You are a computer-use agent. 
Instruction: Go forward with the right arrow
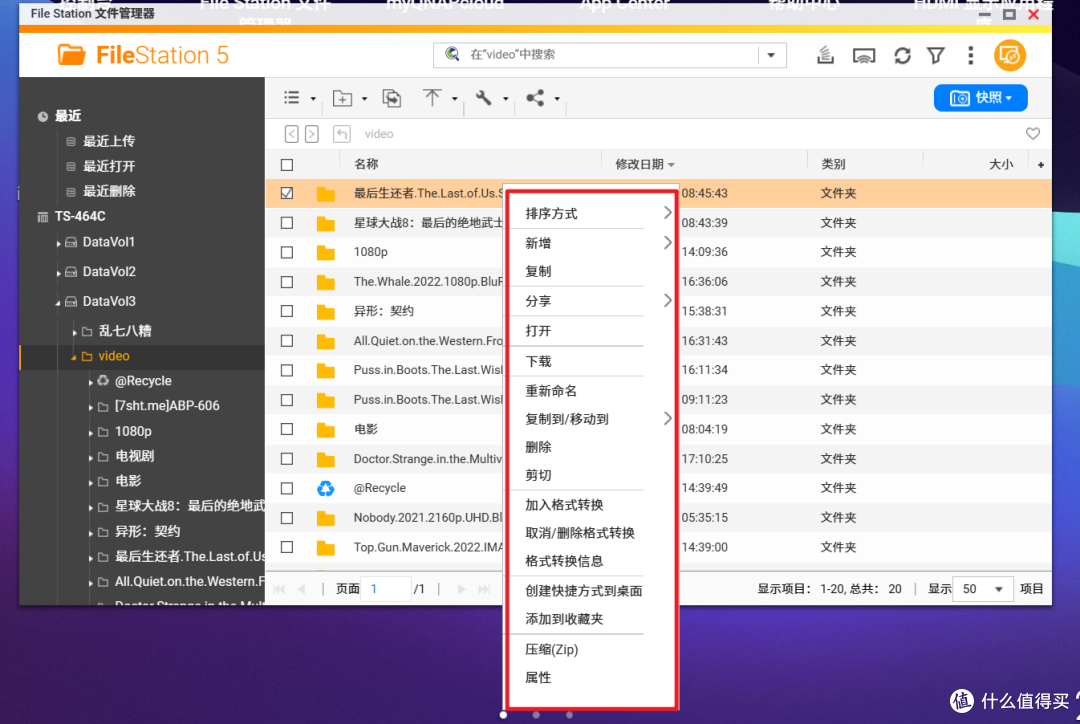pos(311,134)
